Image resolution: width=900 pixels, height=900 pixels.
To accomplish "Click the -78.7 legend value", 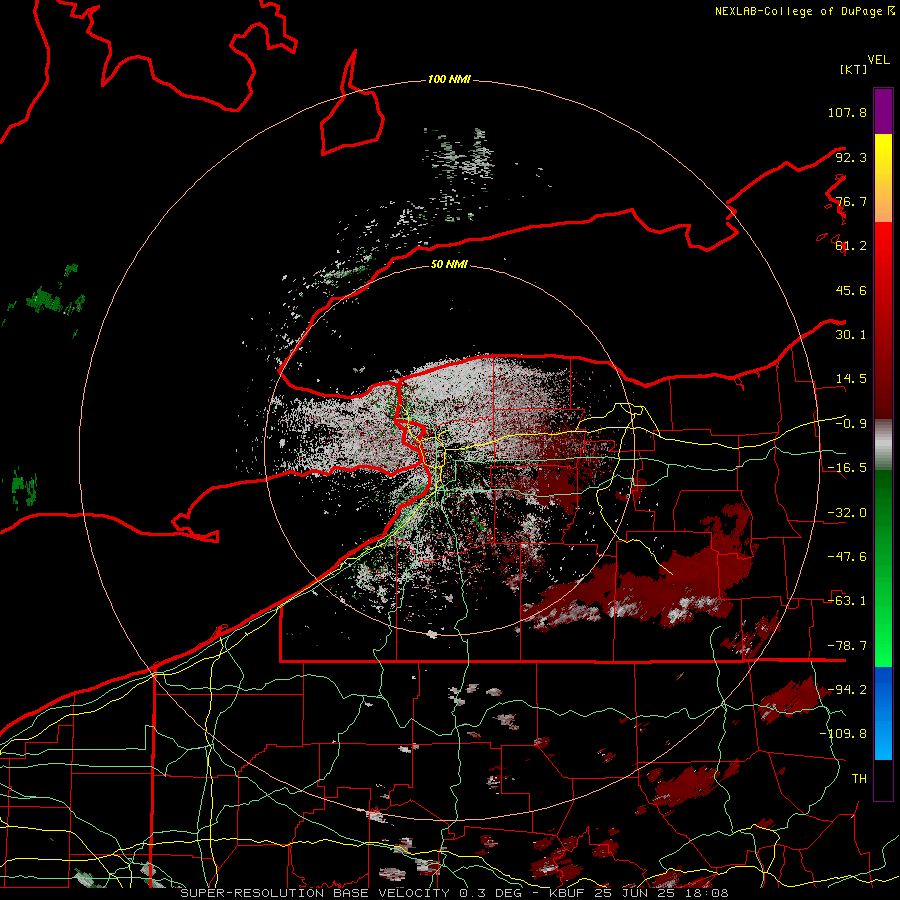I will [847, 646].
